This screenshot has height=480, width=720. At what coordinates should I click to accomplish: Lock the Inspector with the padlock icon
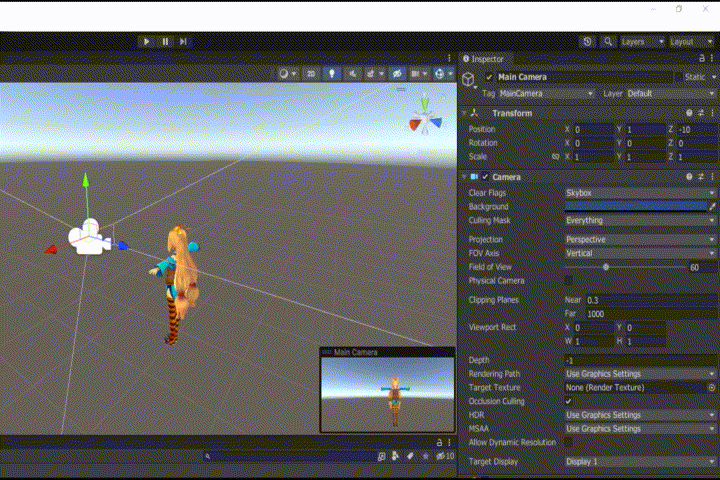[x=702, y=58]
